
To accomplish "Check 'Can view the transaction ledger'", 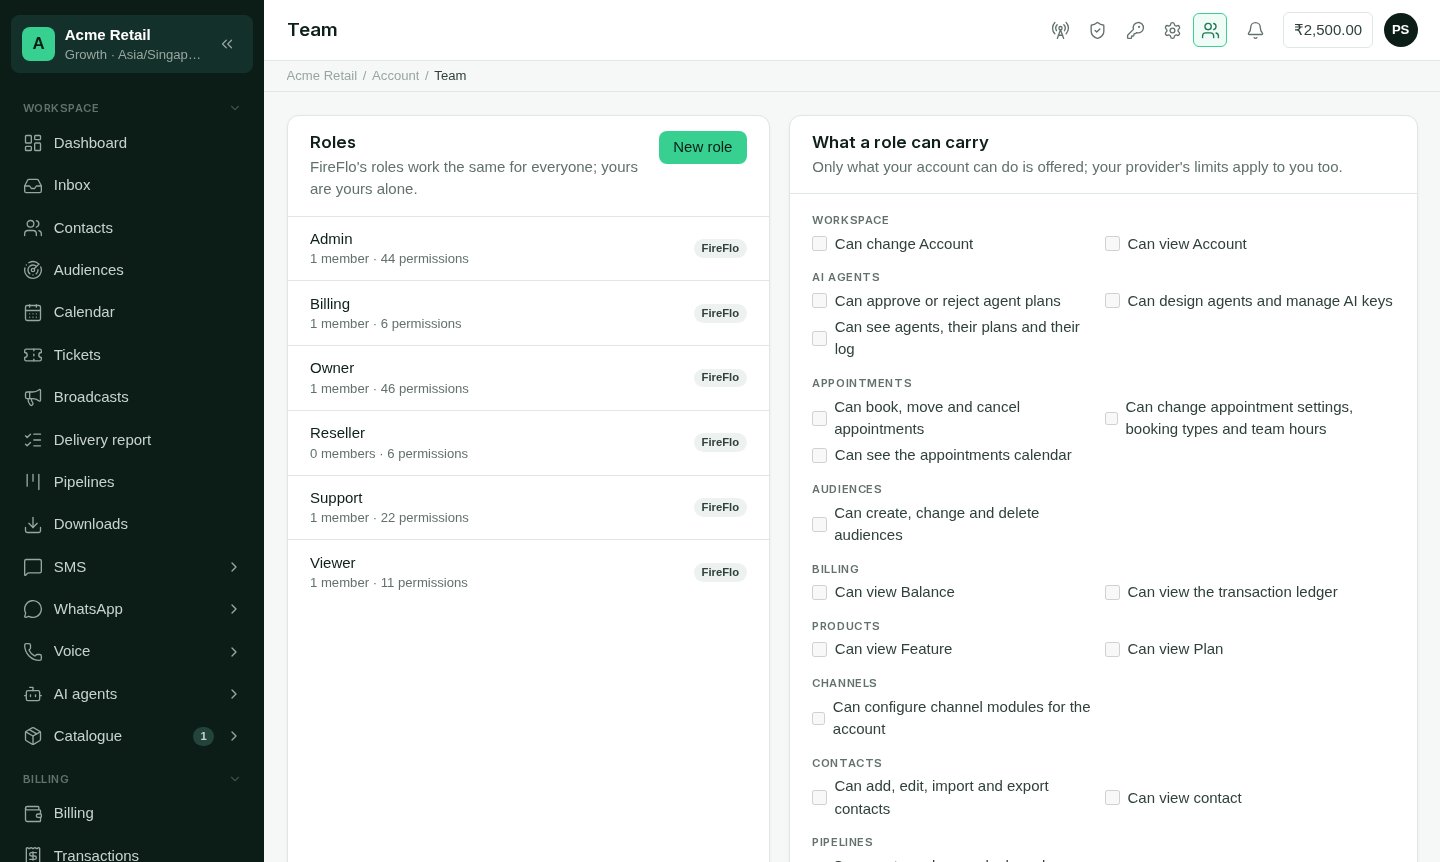I will (1112, 592).
